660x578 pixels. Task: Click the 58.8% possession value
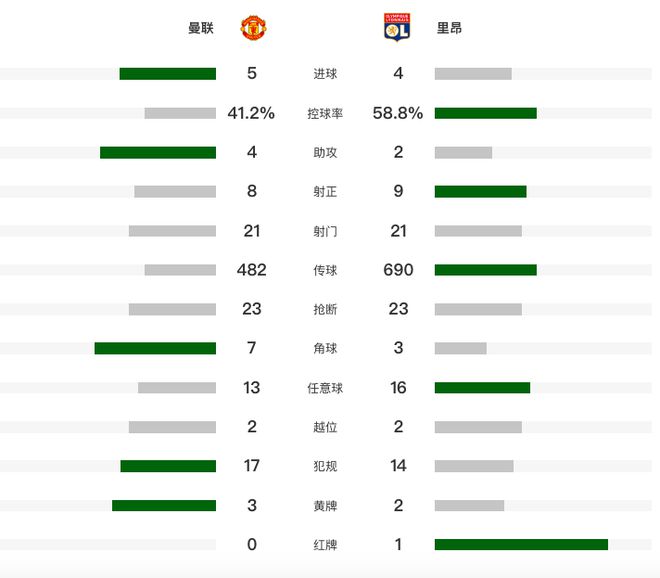[398, 113]
